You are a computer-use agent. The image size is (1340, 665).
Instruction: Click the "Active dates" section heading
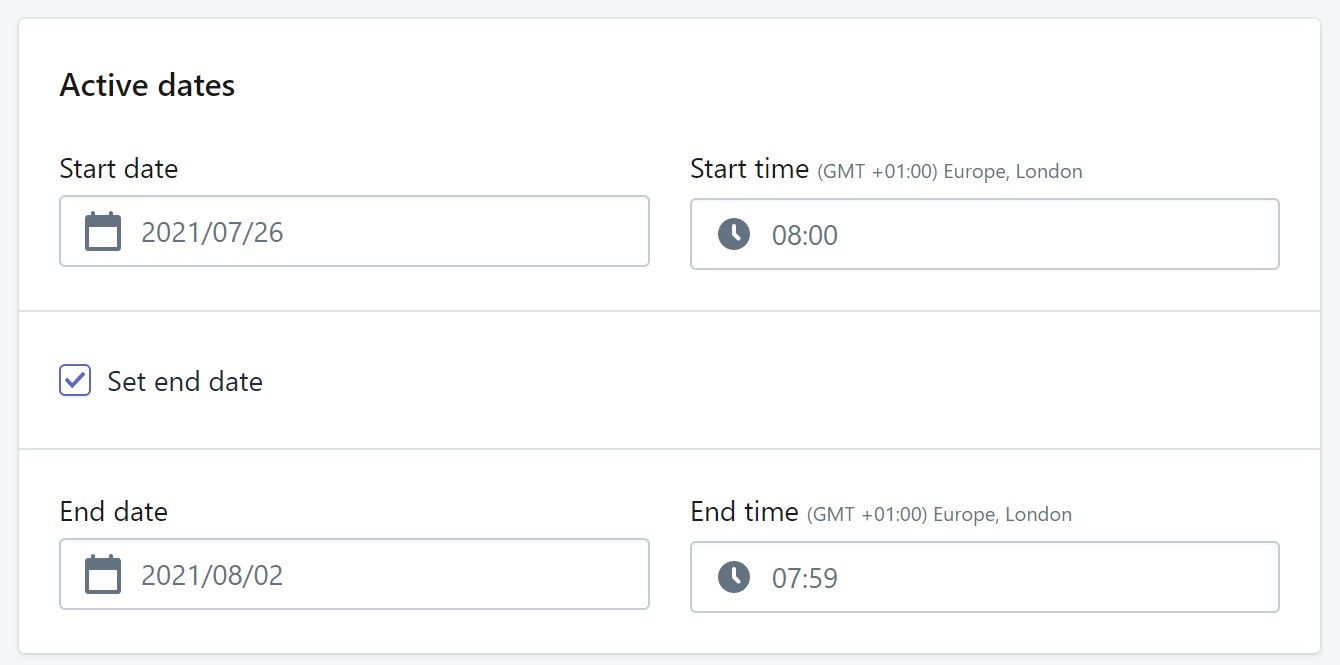click(147, 86)
